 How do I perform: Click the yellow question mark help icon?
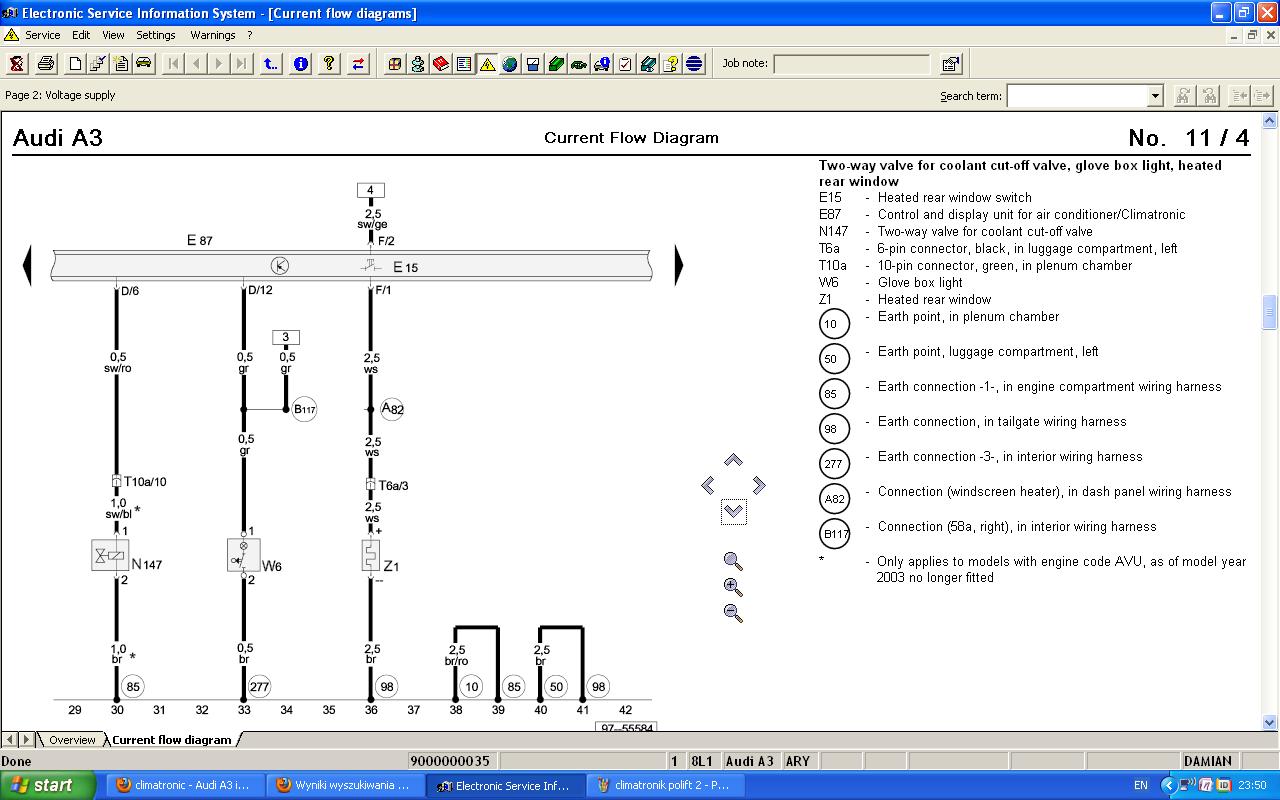(329, 64)
